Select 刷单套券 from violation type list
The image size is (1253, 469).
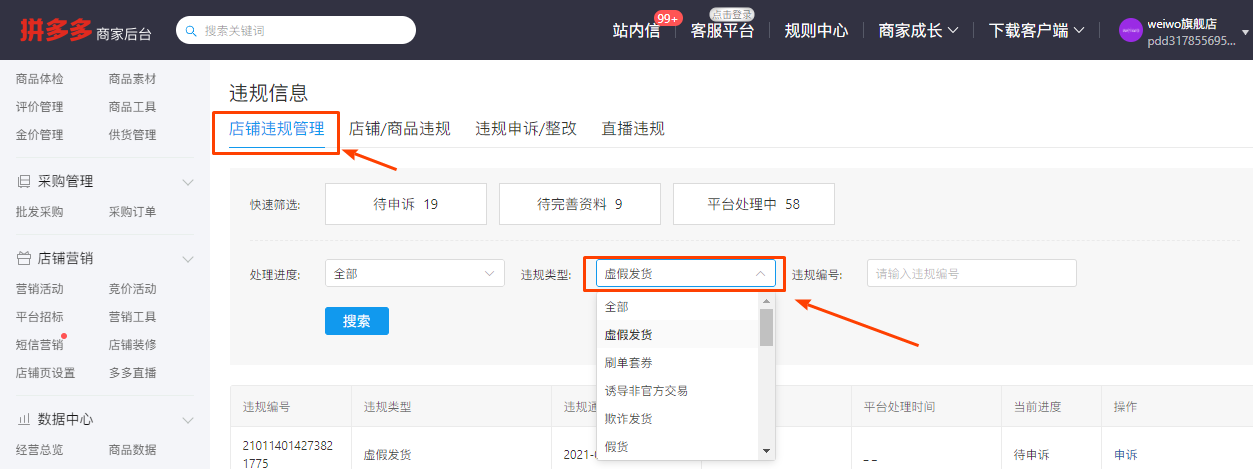[628, 362]
